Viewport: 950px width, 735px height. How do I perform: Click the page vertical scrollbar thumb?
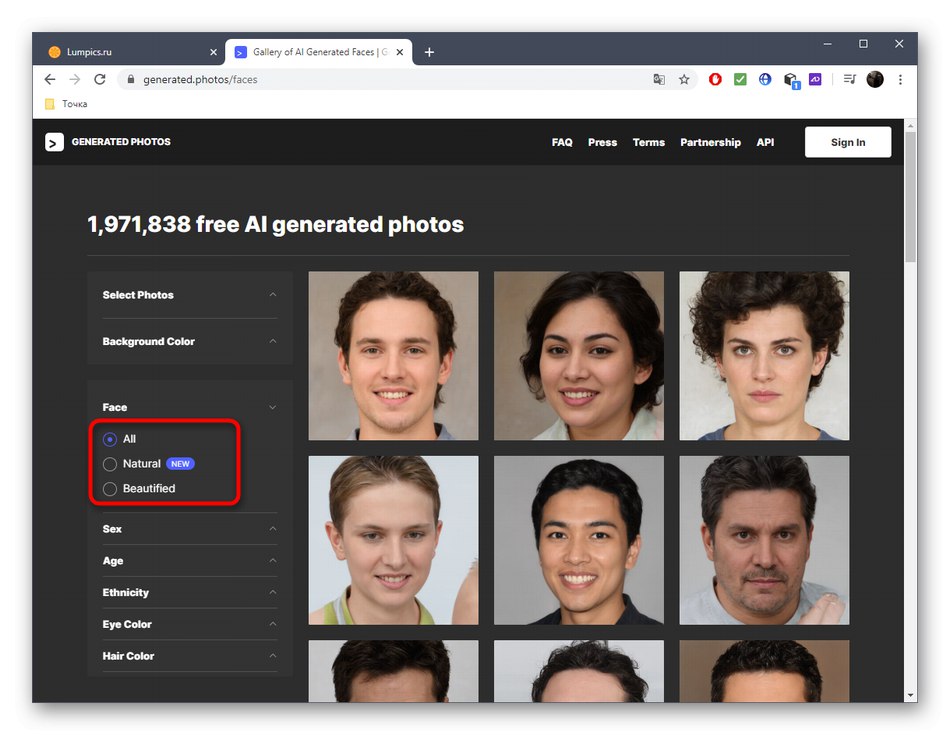point(910,197)
